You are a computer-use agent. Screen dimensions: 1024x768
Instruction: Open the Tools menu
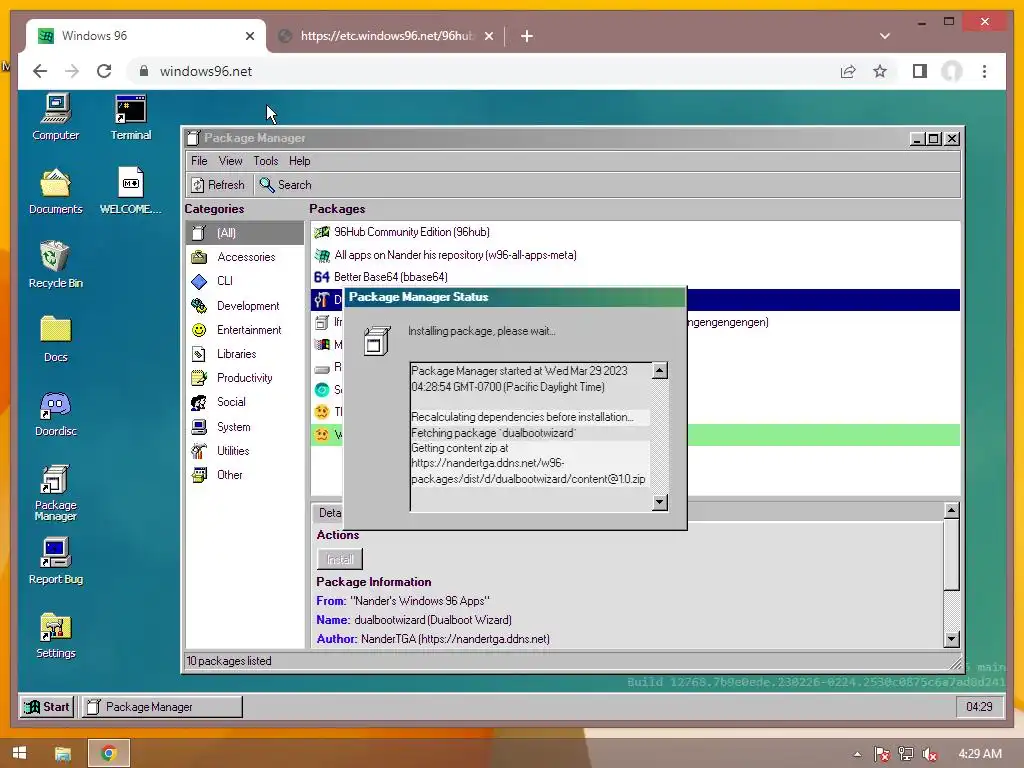pos(266,161)
